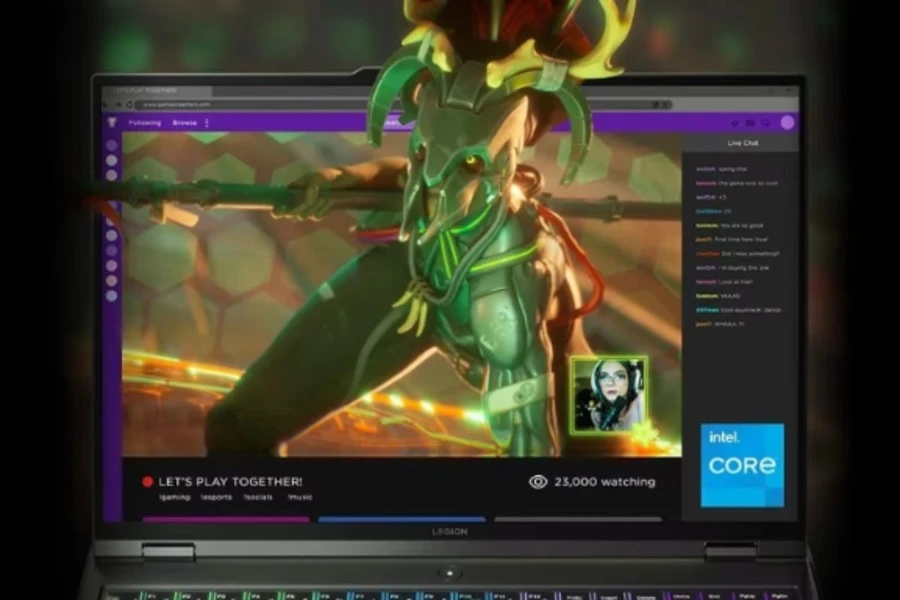Click the first header icon left of the profile avatar
Viewport: 900px width, 600px height.
point(735,123)
